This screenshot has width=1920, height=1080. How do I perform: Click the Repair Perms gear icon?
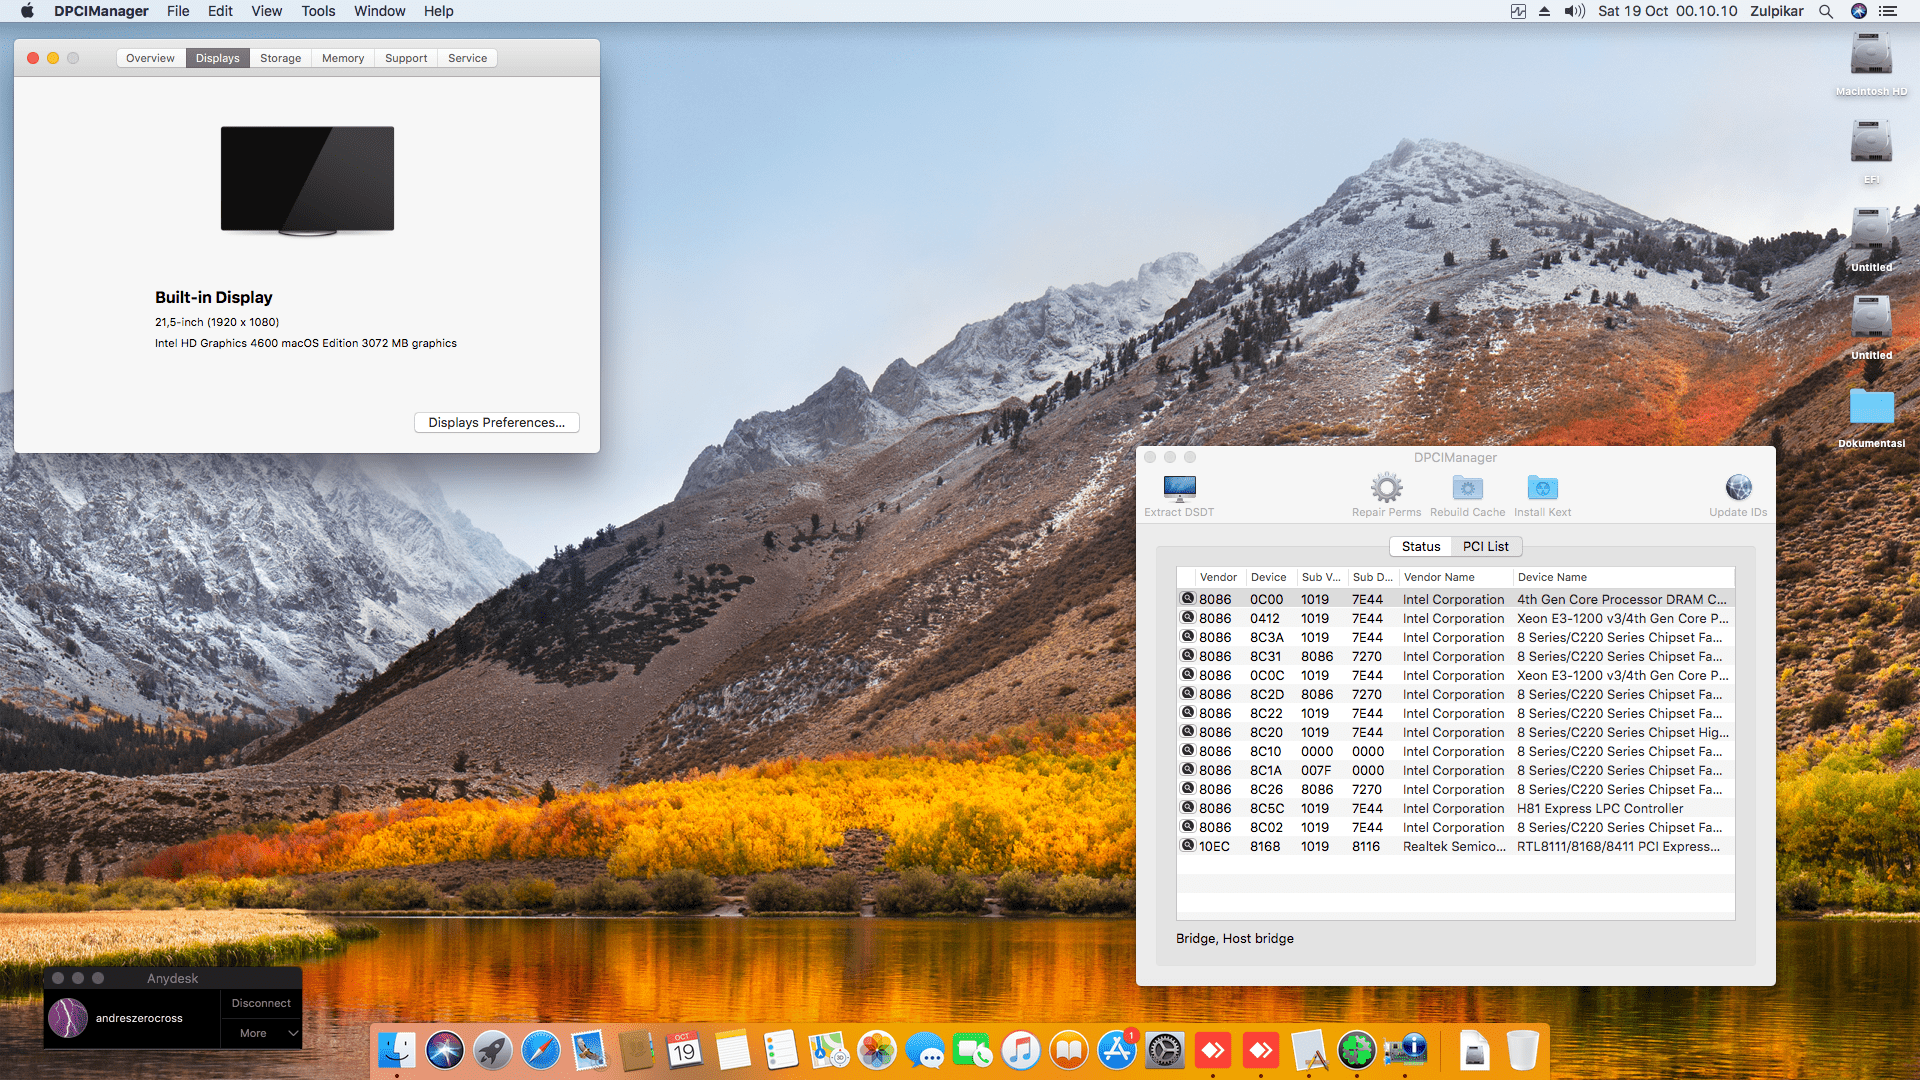[x=1386, y=488]
